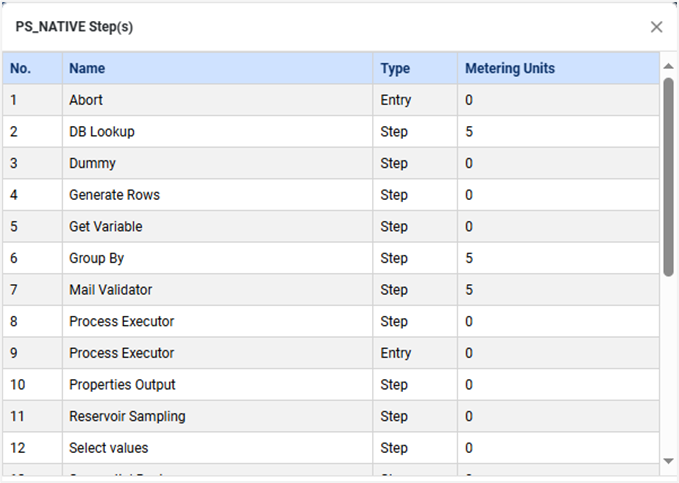Image resolution: width=679 pixels, height=483 pixels.
Task: Select the DB Lookup step row
Action: pyautogui.click(x=101, y=132)
